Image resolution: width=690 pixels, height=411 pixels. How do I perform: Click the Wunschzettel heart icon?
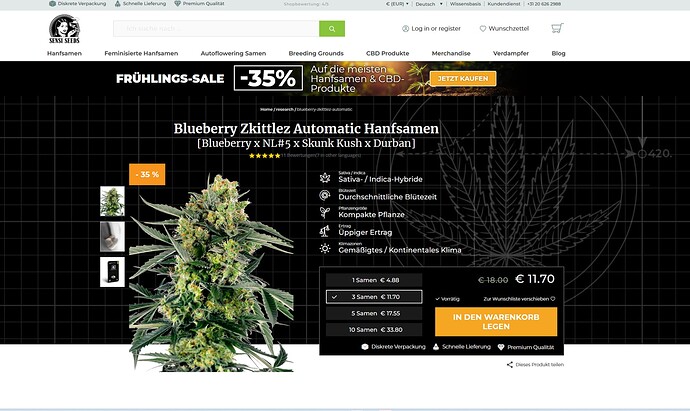[x=483, y=29]
